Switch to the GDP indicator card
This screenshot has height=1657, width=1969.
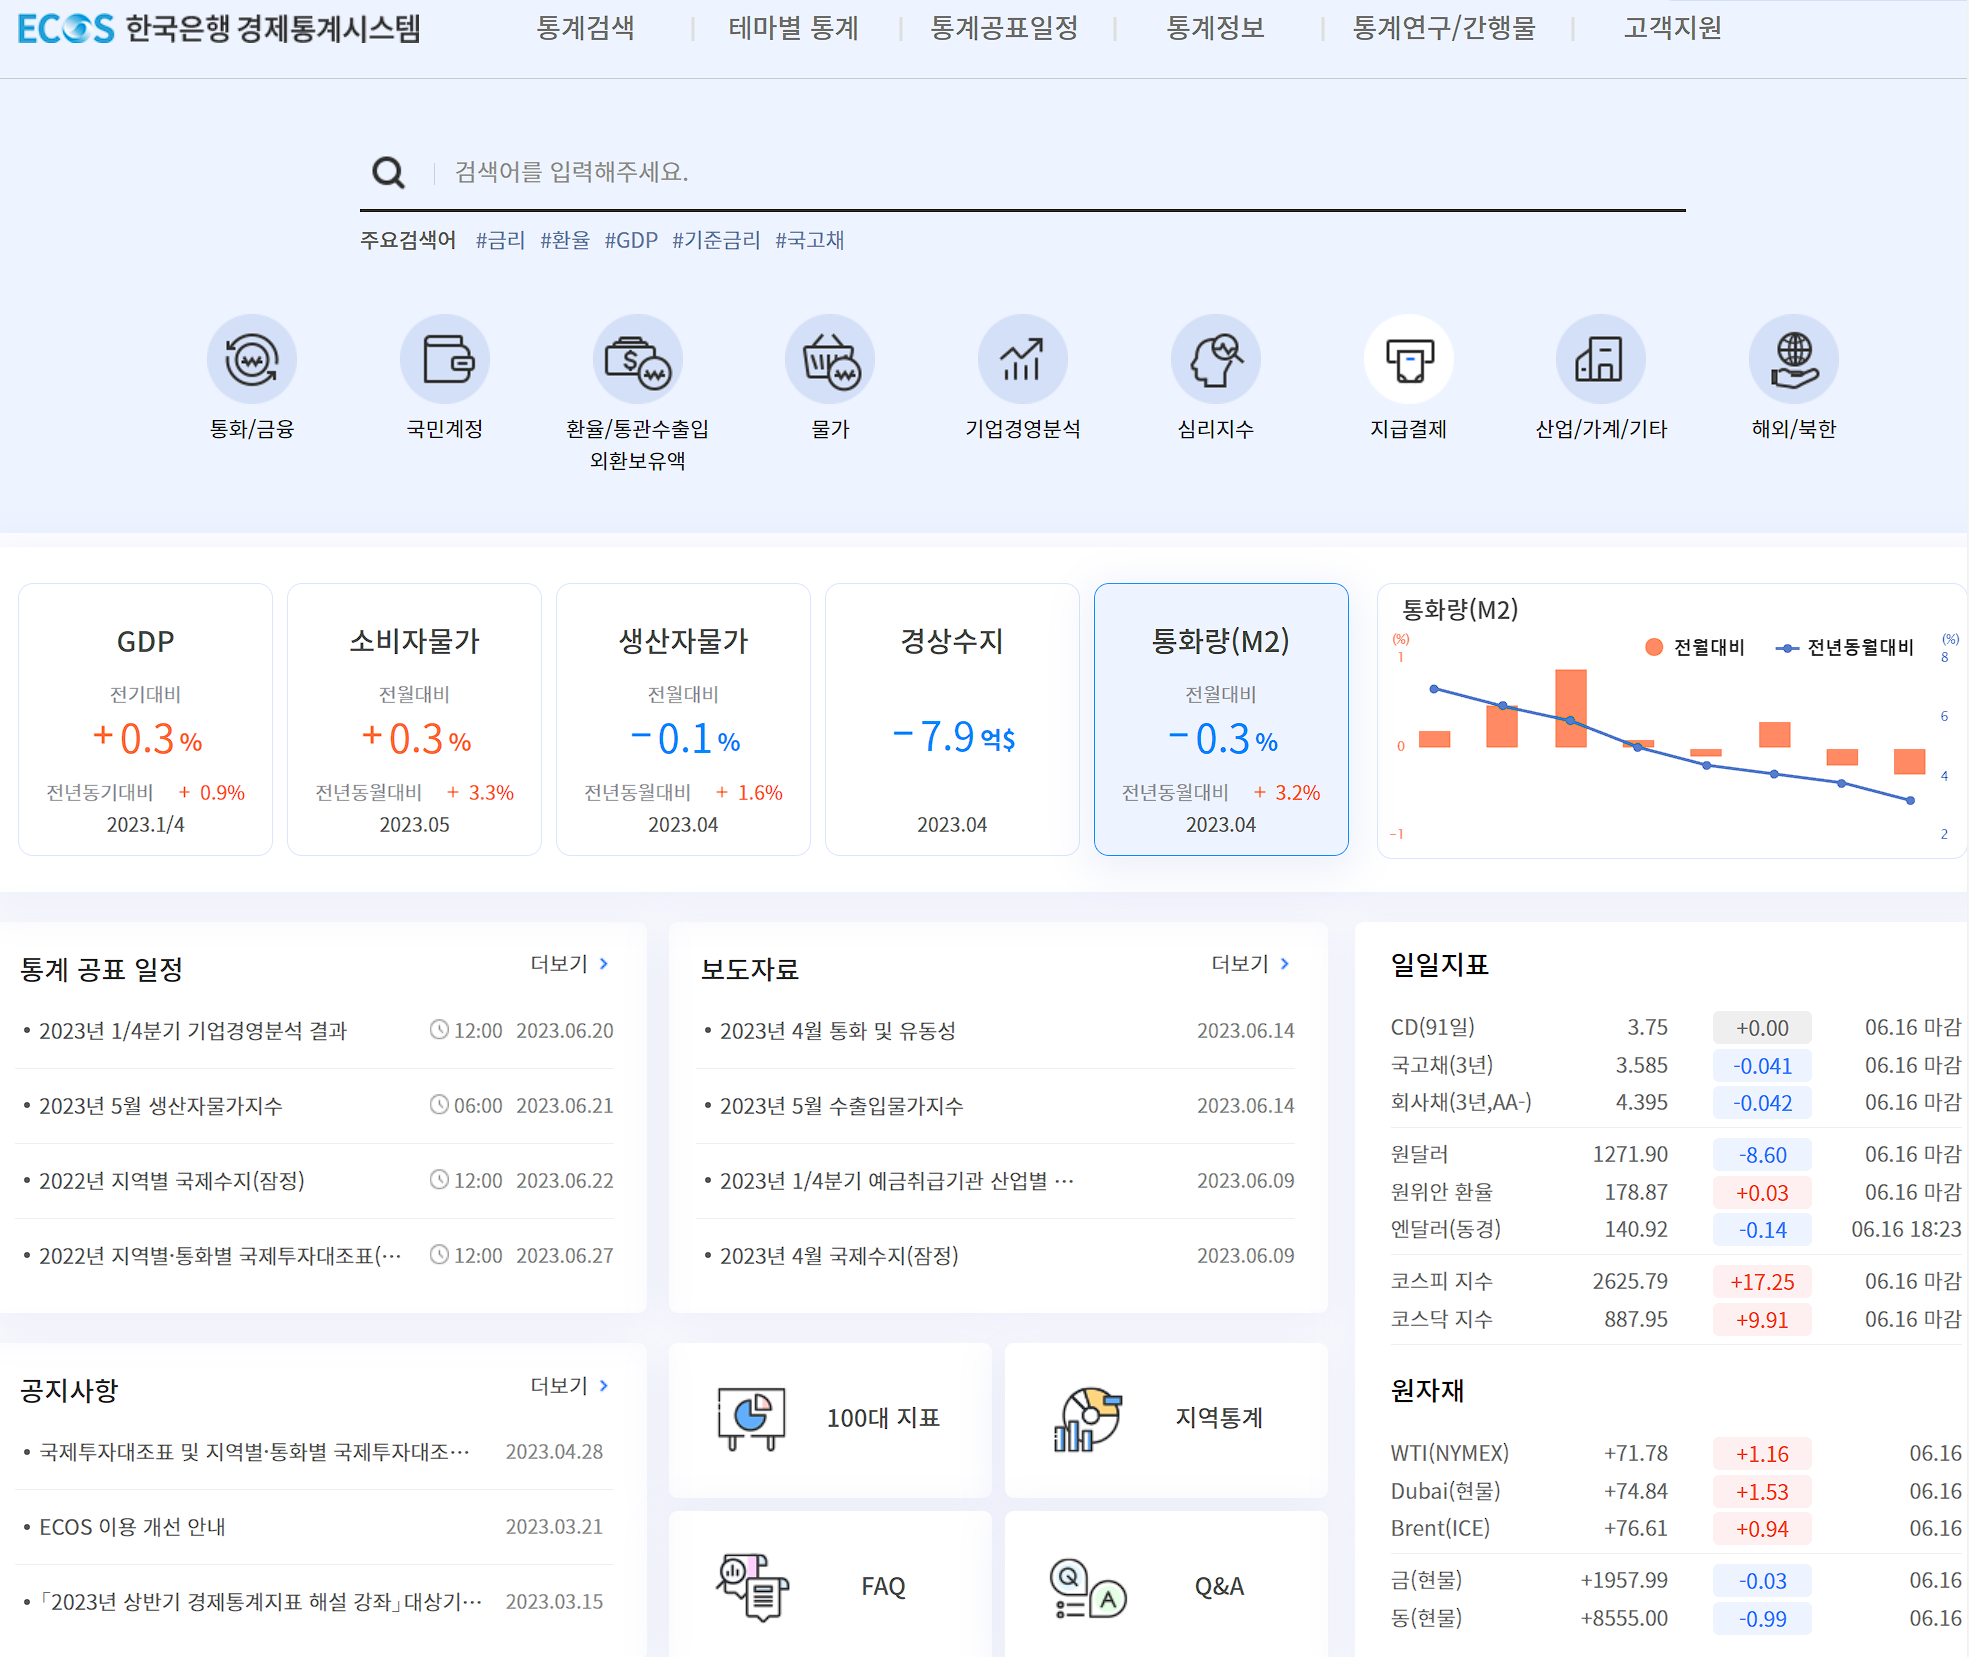click(x=144, y=719)
